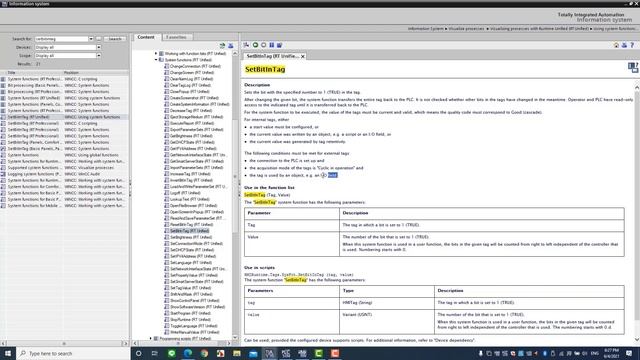Screen dimensions: 640x360
Task: Open the notification center icon
Action: point(629,353)
